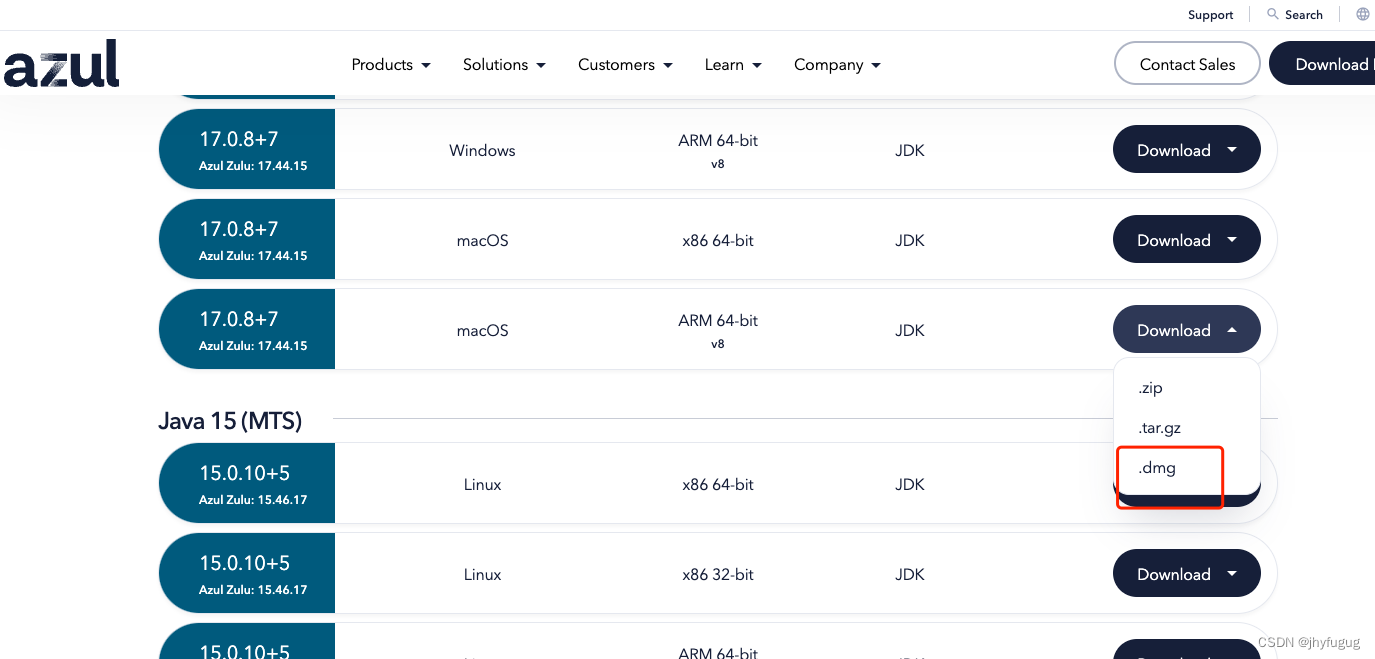Select the .tar.gz download format
Image resolution: width=1375 pixels, height=659 pixels.
pos(1159,428)
